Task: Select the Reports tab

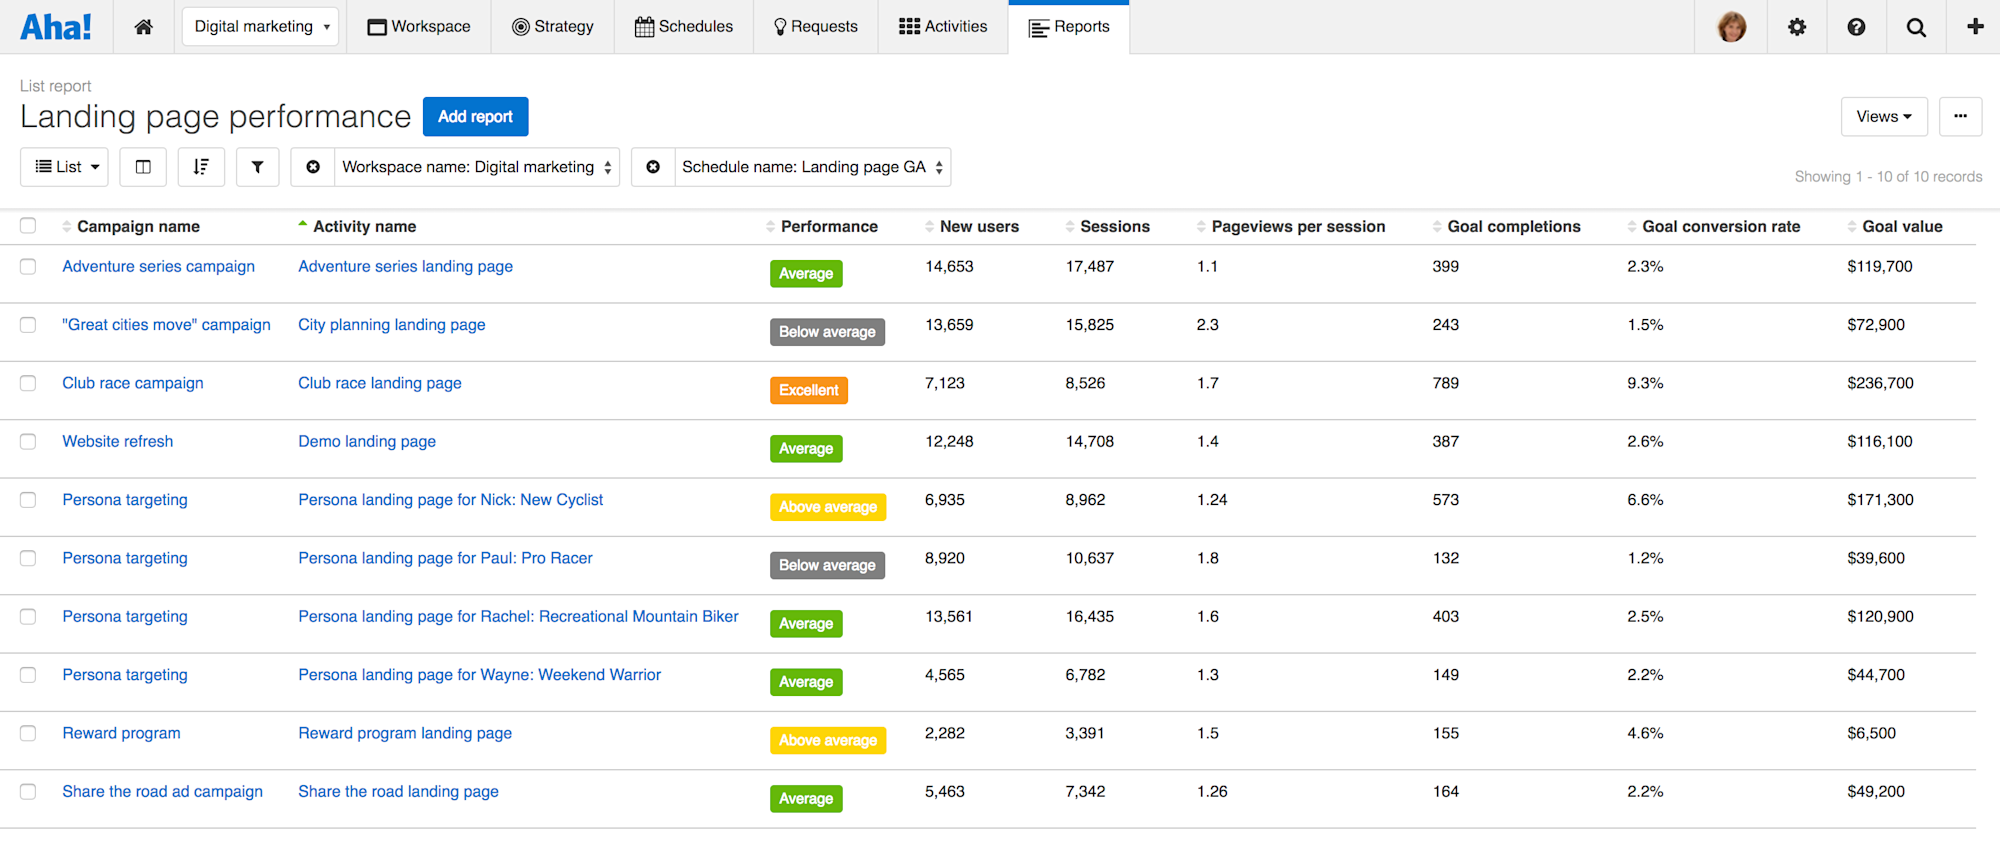Action: tap(1069, 27)
